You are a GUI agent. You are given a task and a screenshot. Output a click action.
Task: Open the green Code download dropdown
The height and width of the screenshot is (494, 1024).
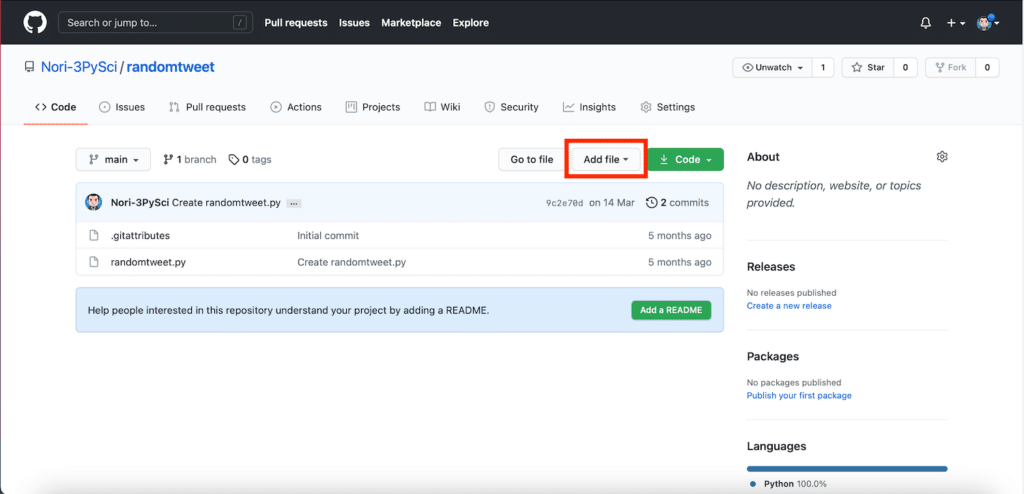click(685, 160)
